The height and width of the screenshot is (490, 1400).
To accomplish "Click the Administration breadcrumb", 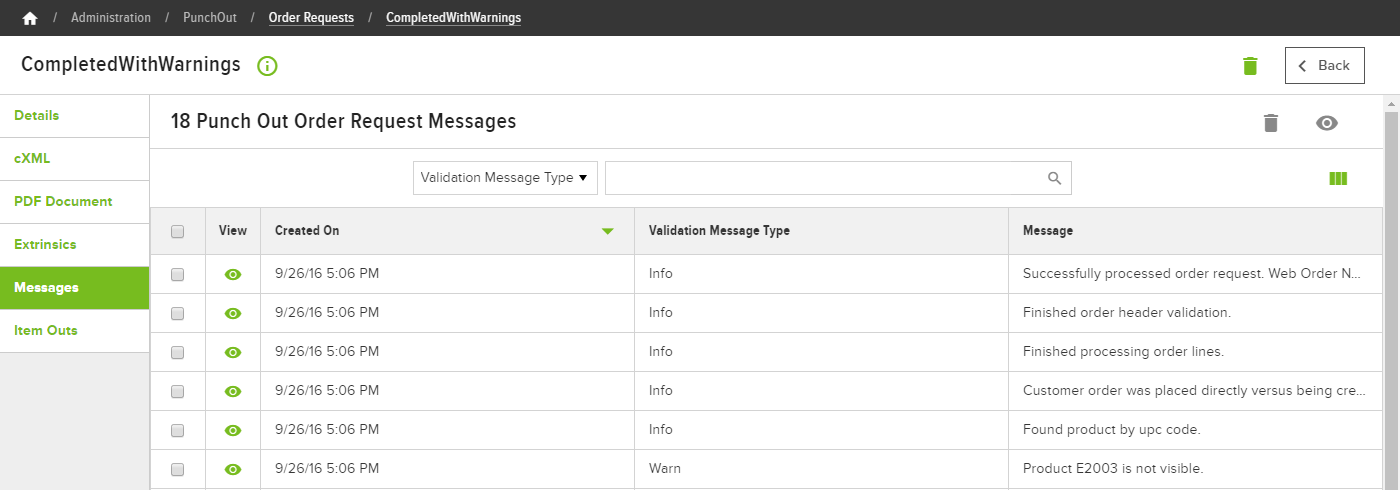I will (111, 18).
